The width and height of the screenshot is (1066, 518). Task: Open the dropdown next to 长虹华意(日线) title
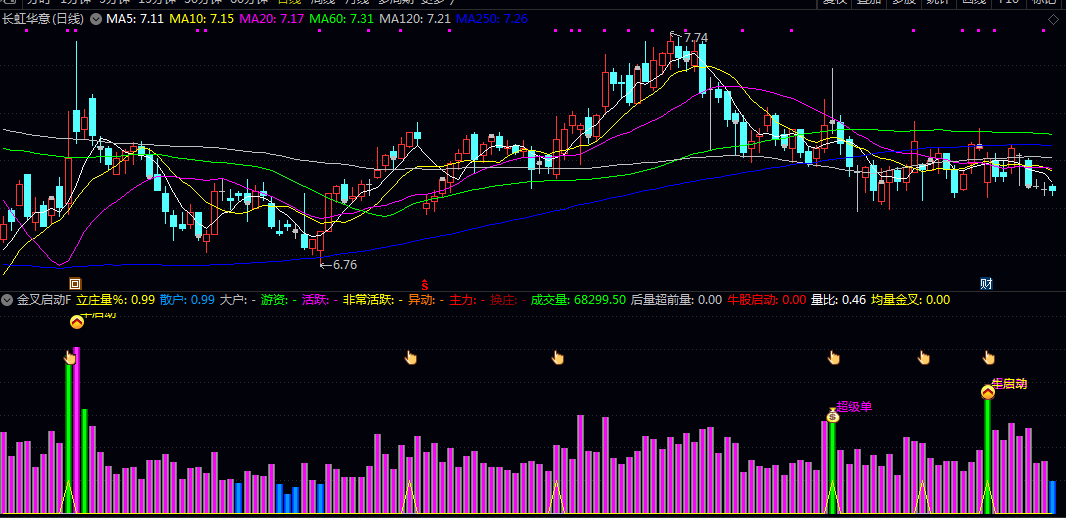pyautogui.click(x=94, y=19)
